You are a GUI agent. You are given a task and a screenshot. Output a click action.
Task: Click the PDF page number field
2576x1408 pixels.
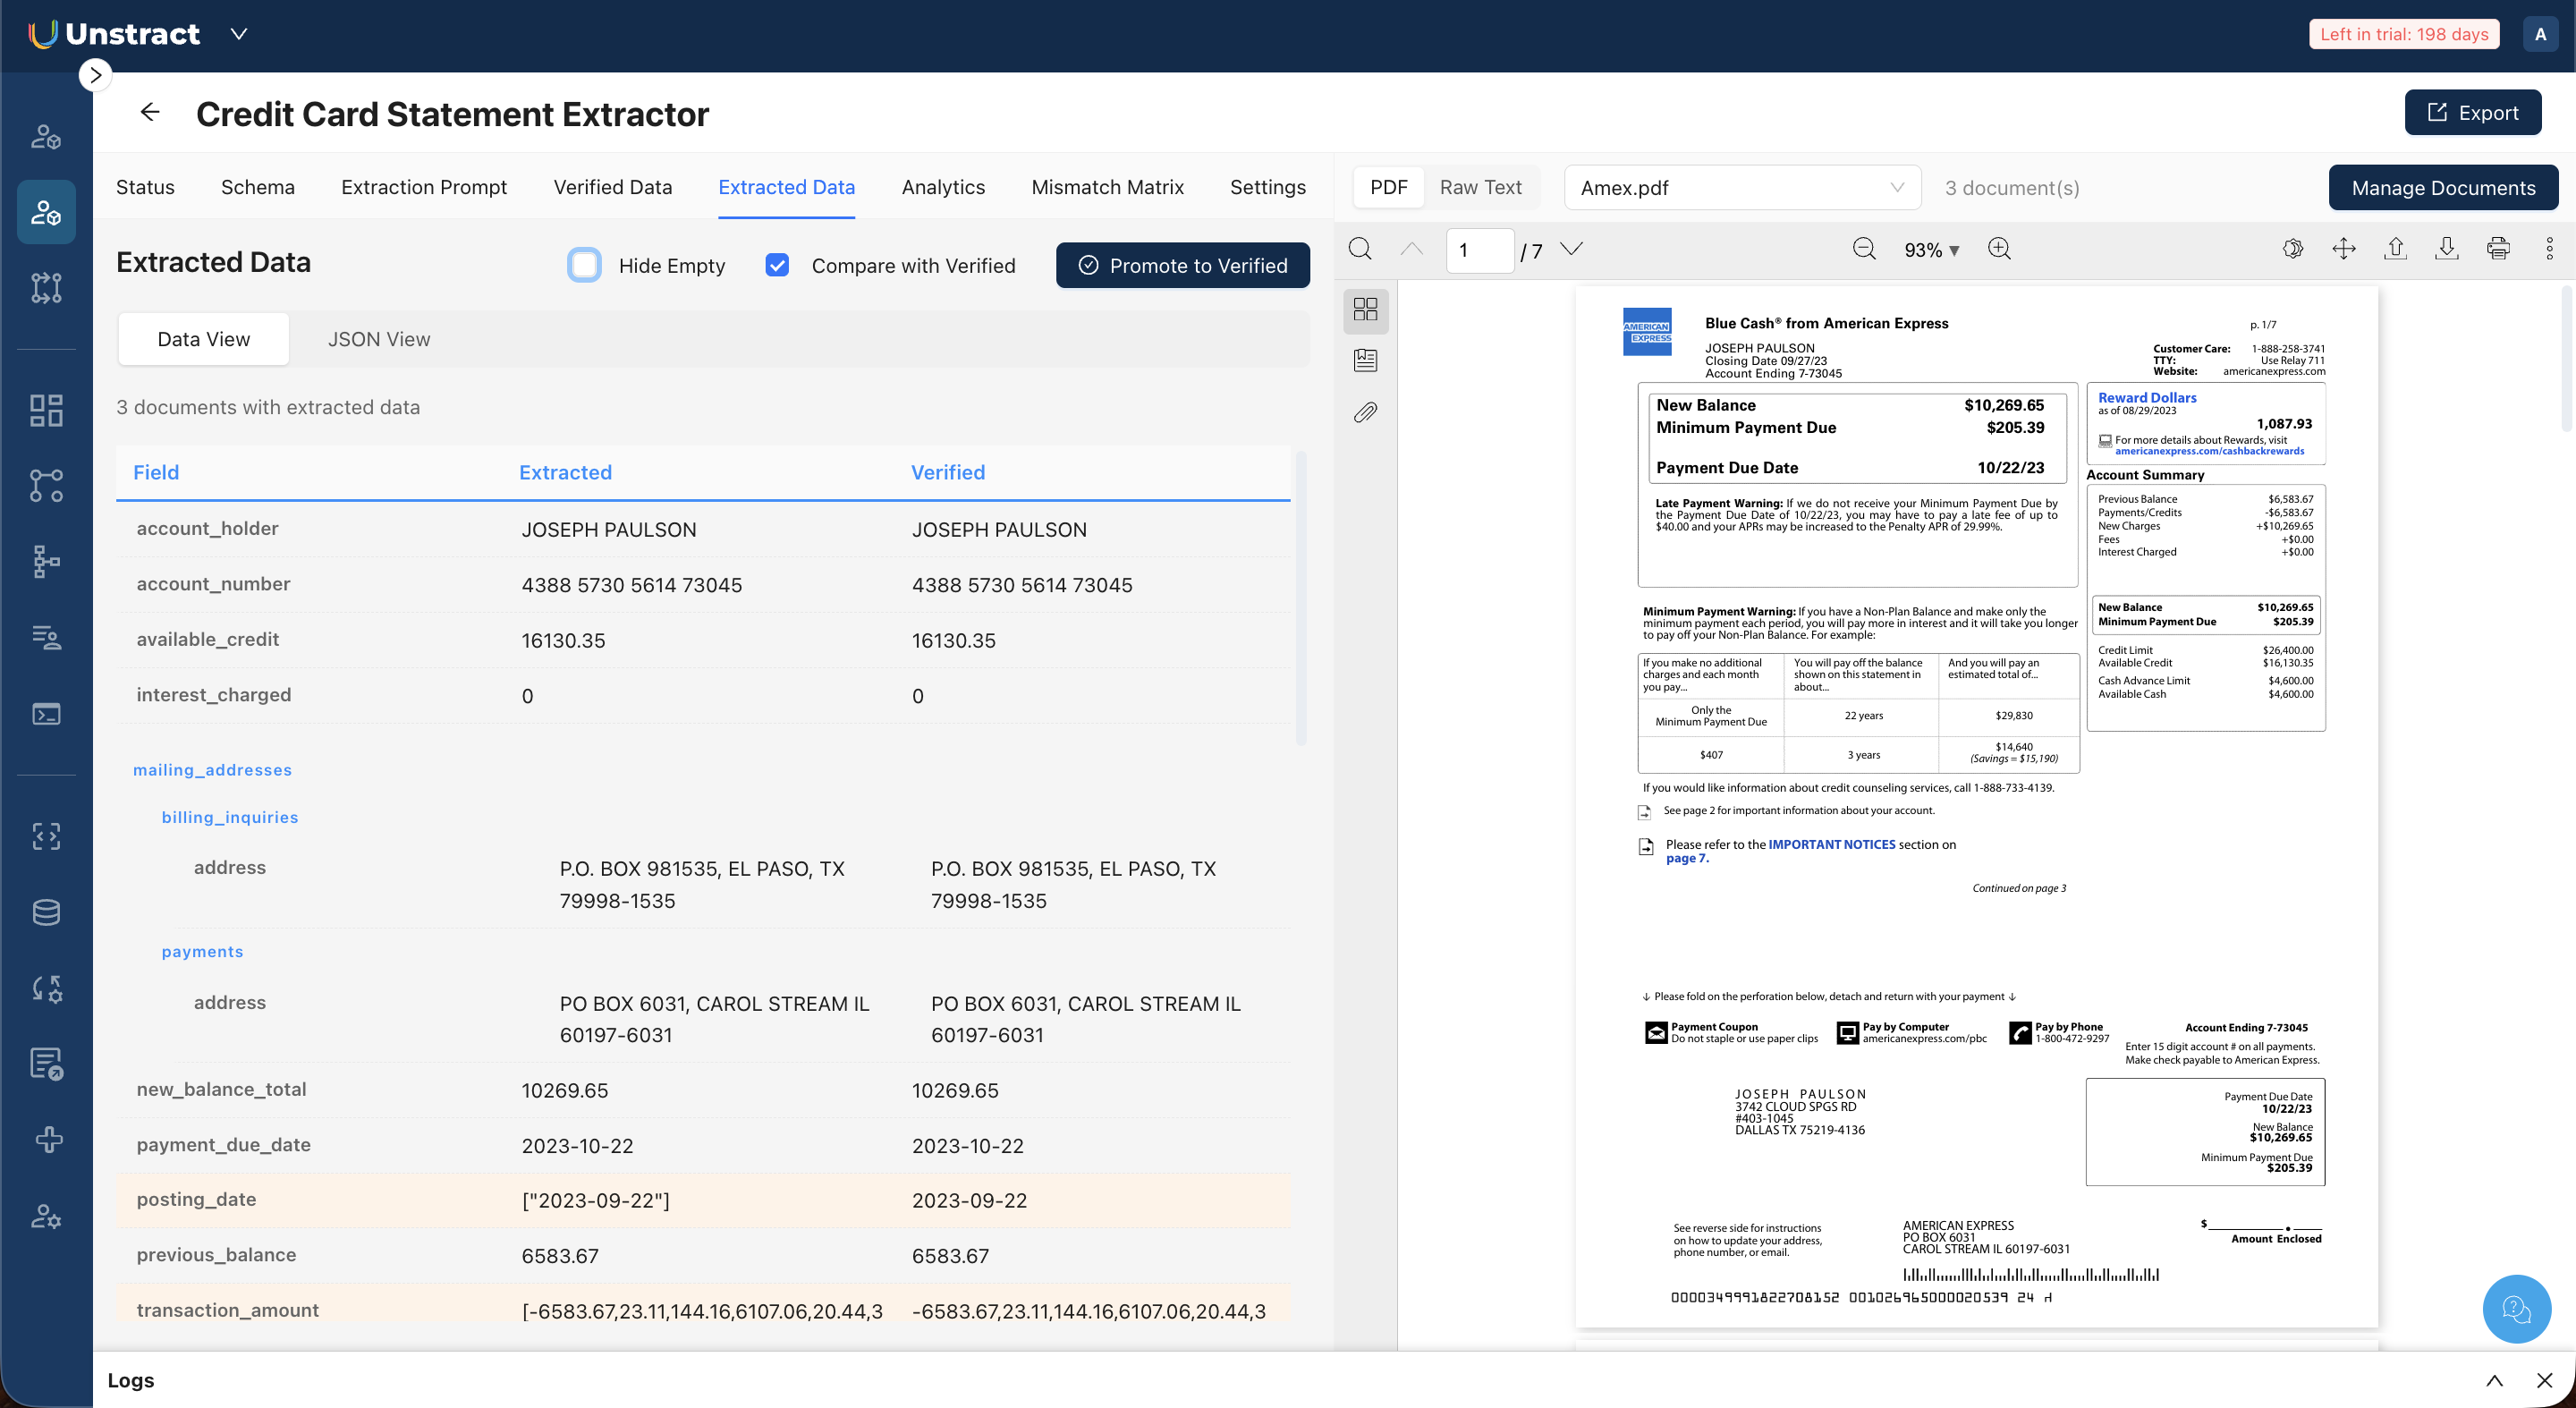point(1479,250)
